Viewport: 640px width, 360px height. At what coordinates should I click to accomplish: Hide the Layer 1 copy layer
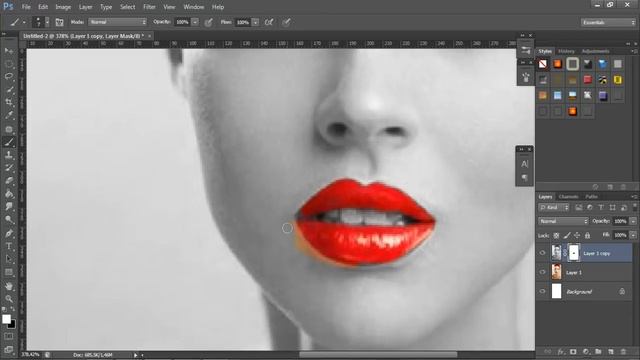pos(542,253)
